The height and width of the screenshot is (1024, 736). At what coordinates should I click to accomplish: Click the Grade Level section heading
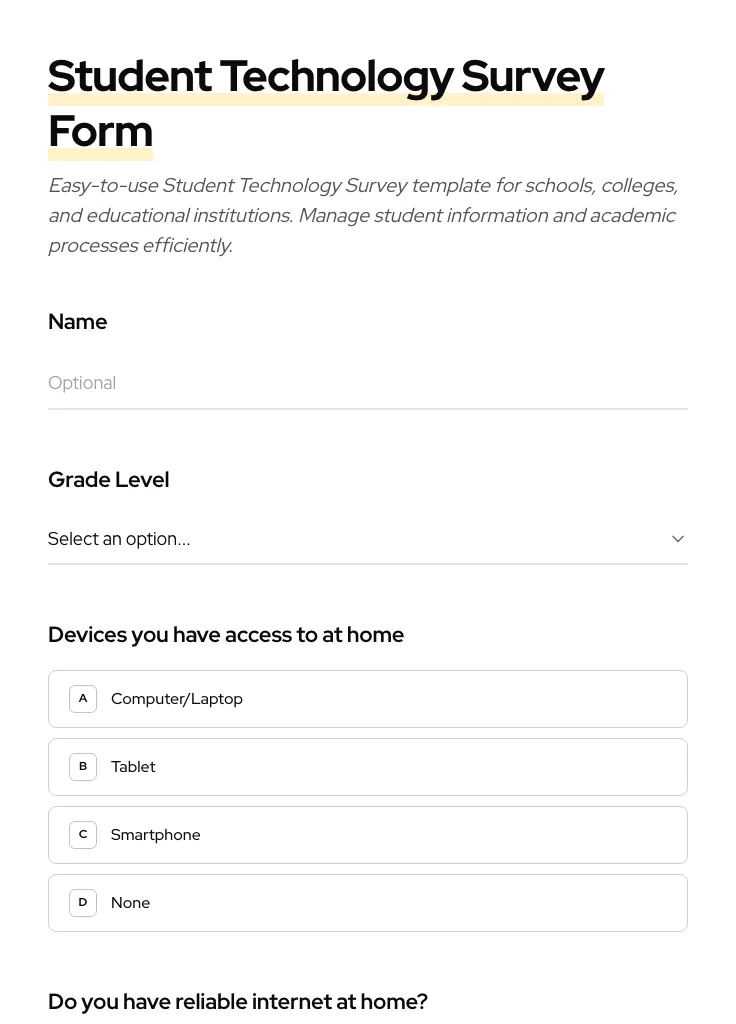[x=108, y=479]
